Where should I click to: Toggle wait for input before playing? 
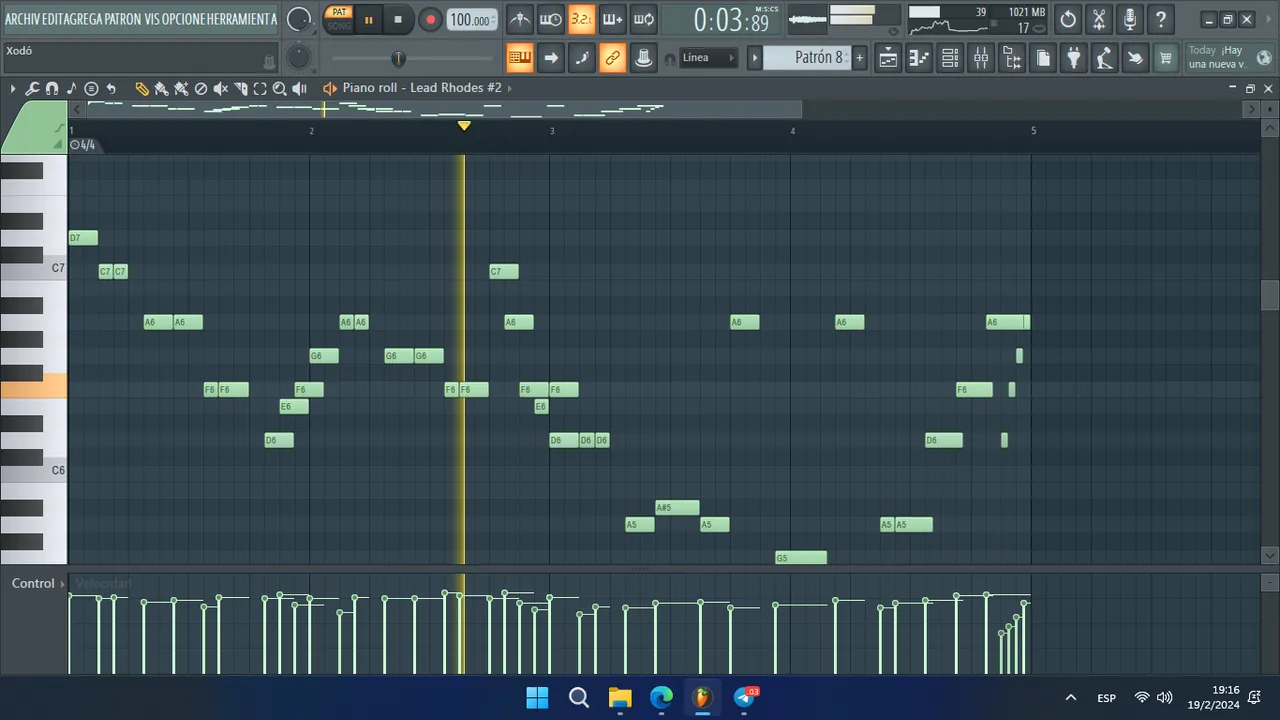coord(551,19)
